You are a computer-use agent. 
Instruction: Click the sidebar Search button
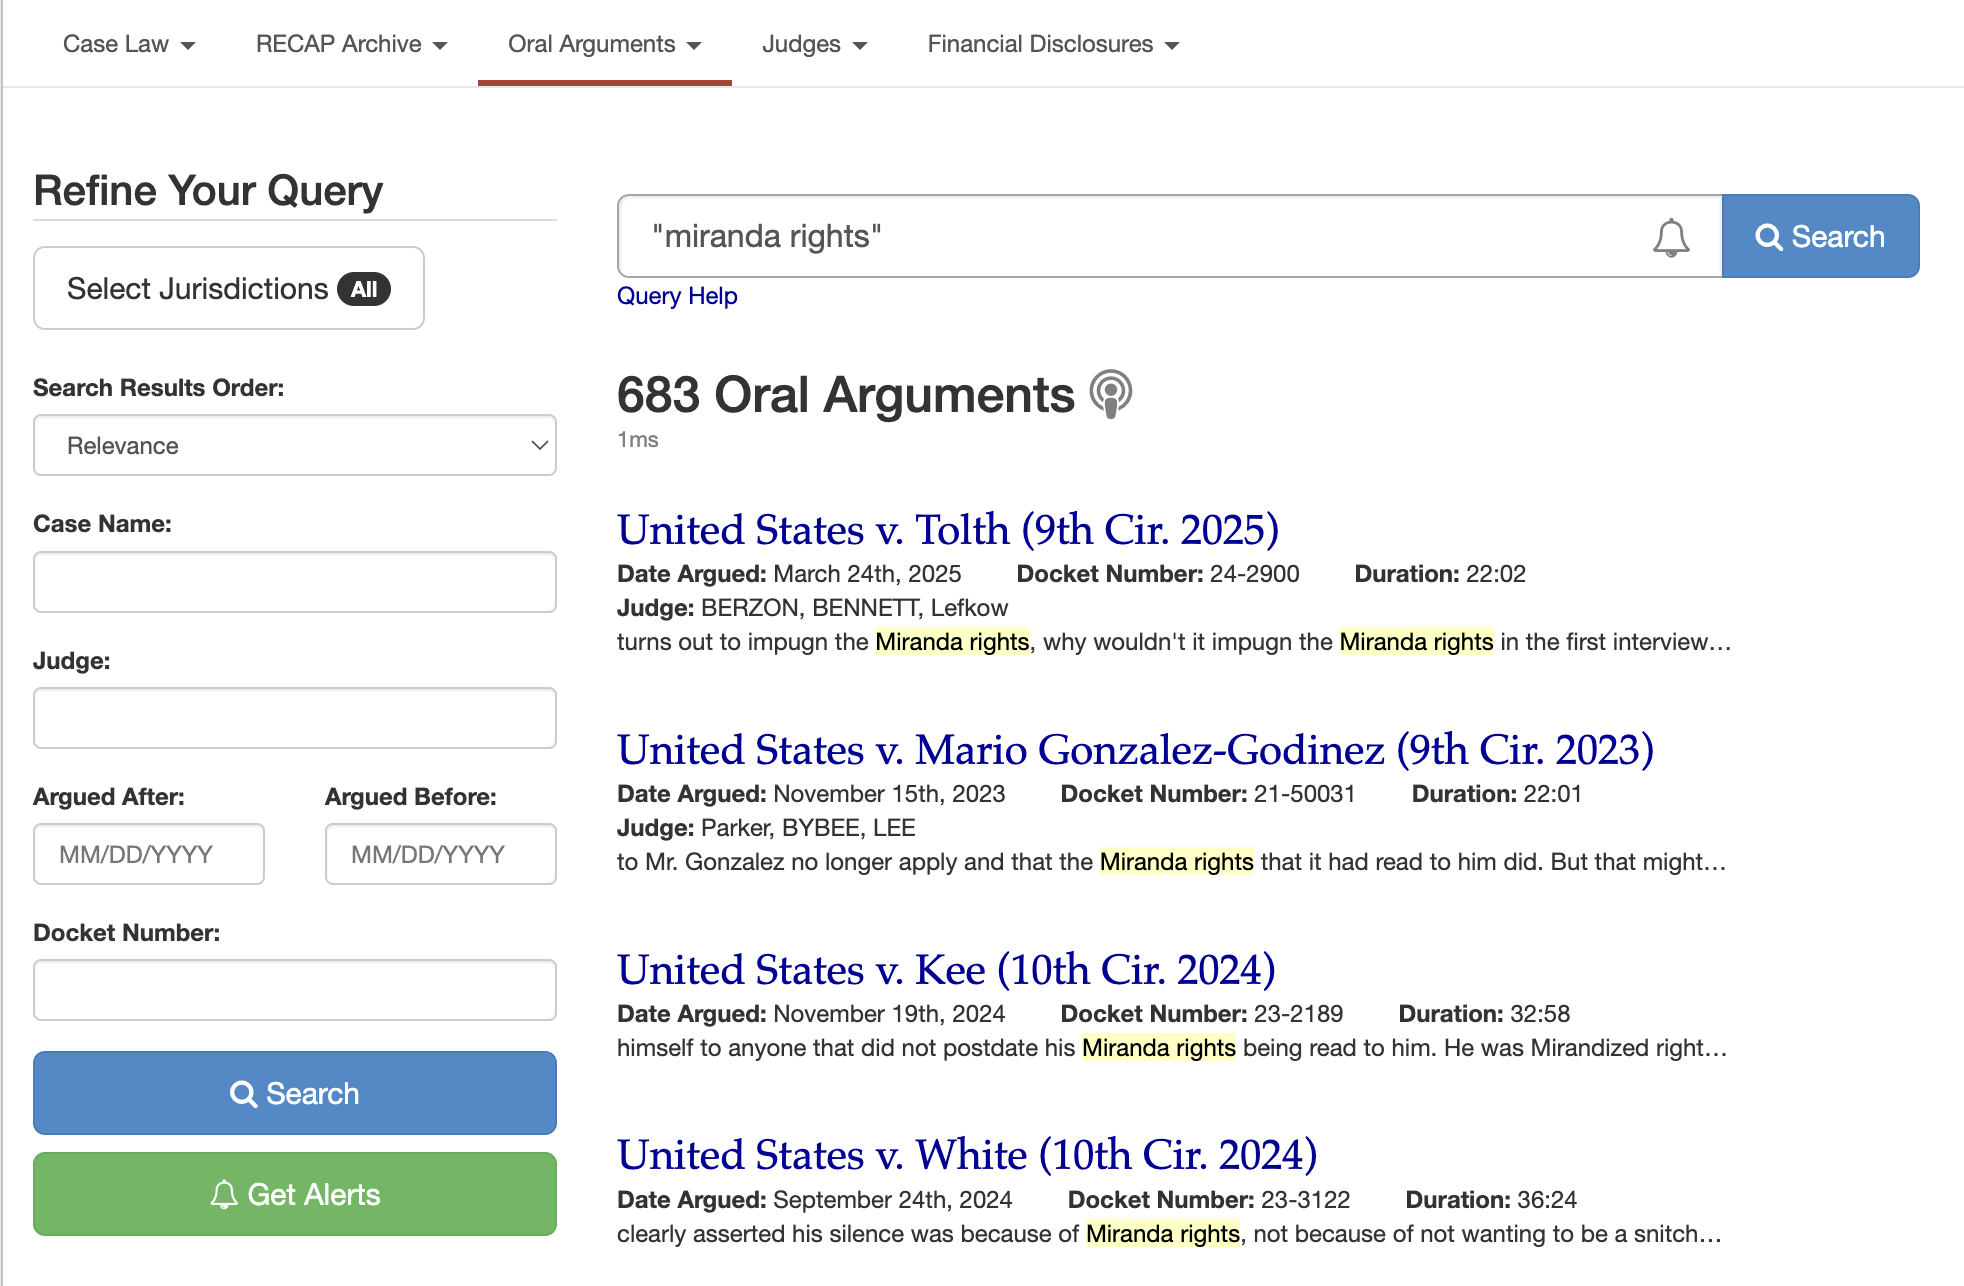[x=294, y=1093]
